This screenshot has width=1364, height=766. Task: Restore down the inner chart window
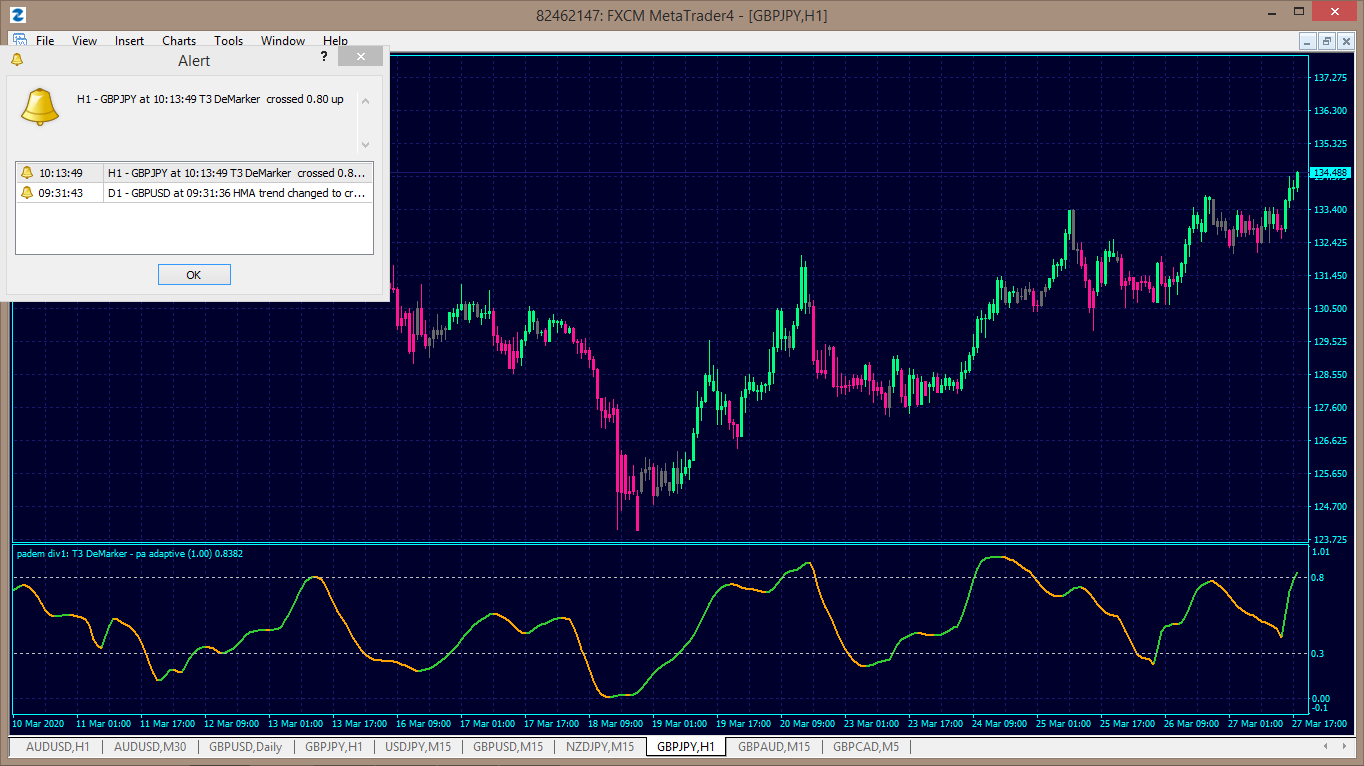[1326, 41]
